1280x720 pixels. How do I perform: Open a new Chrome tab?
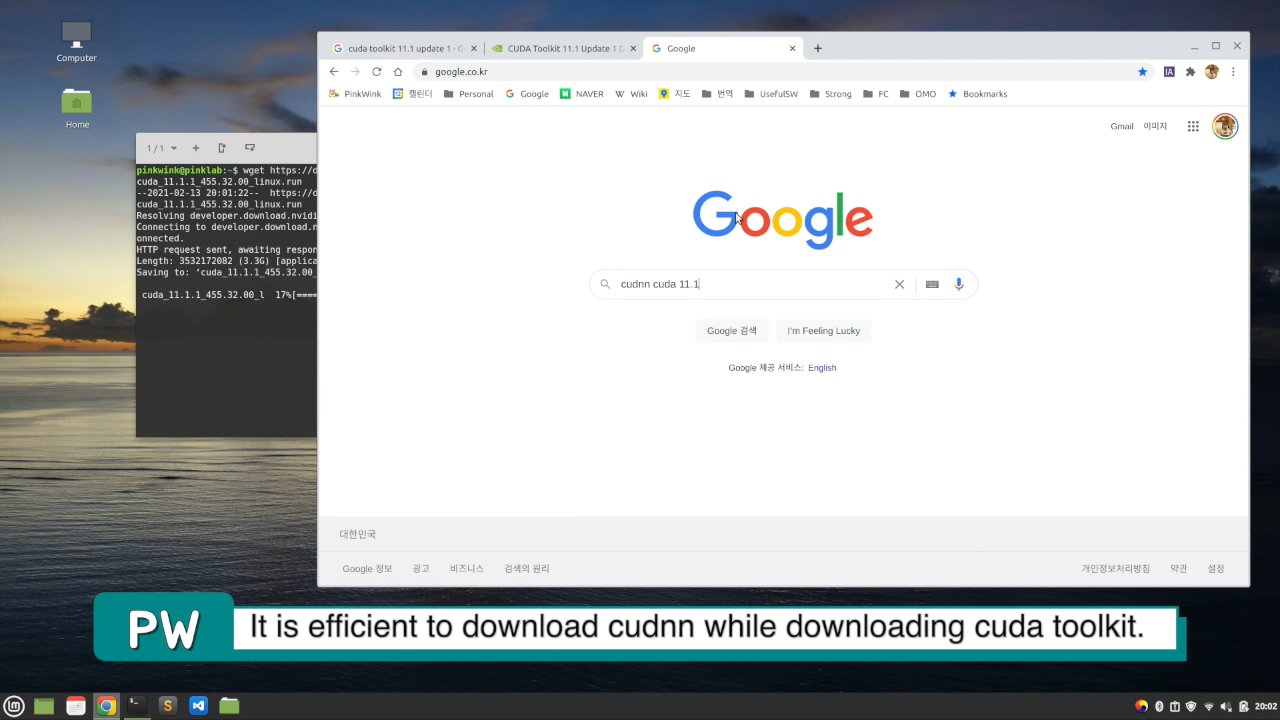(817, 48)
